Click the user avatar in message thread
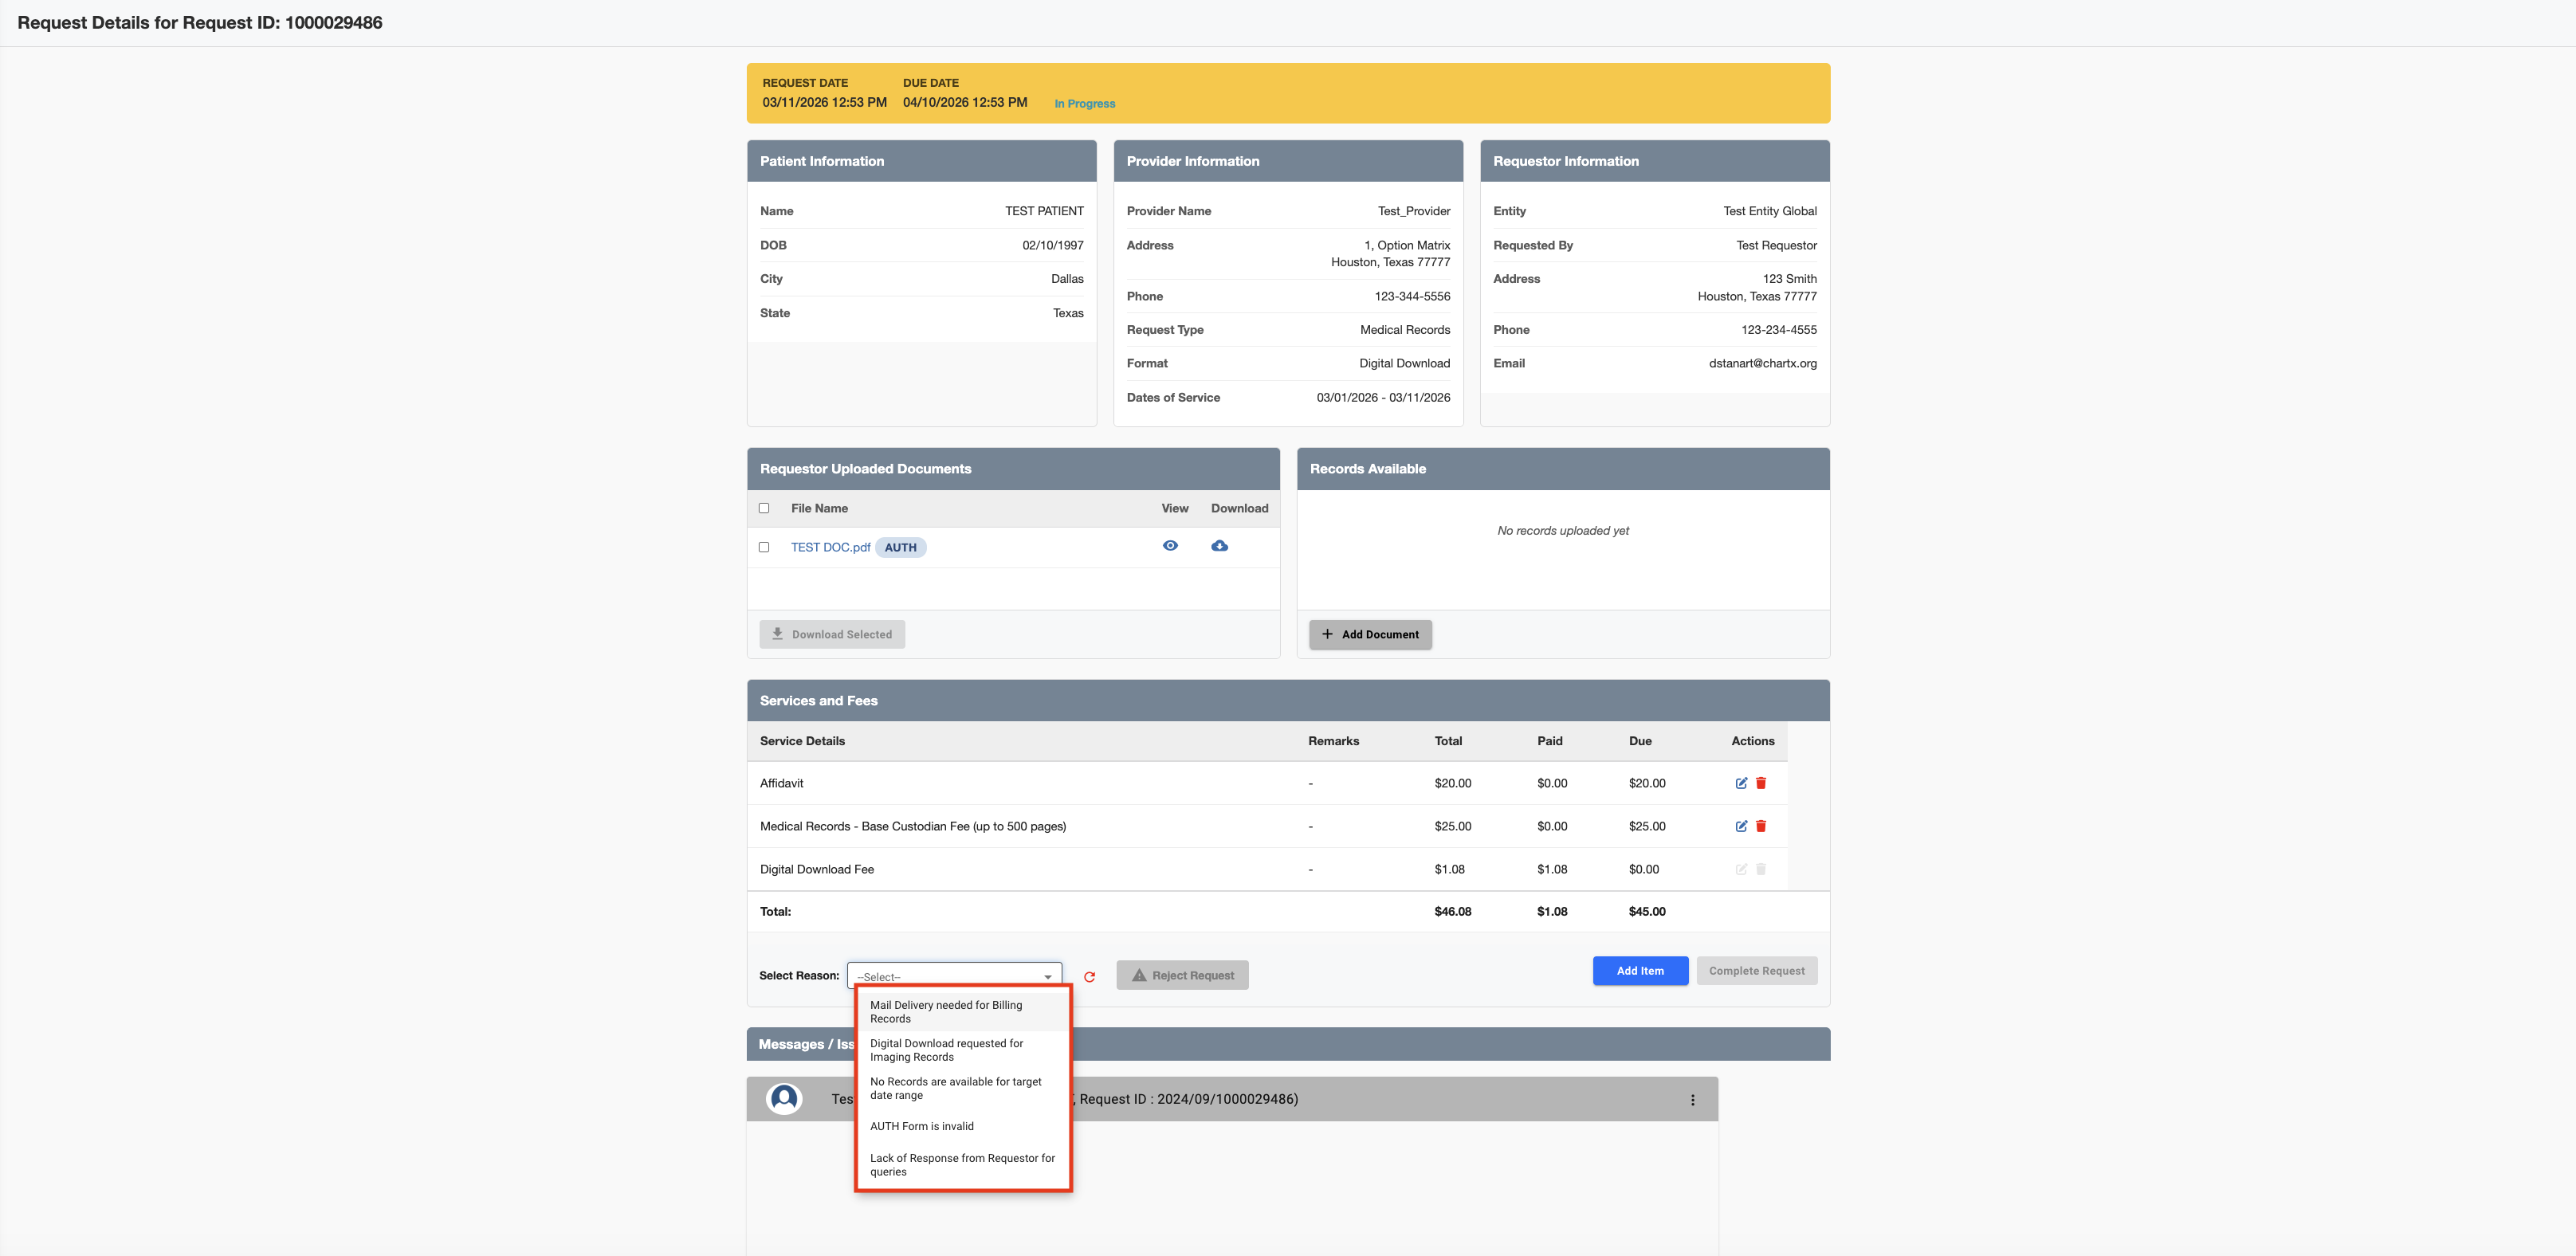The image size is (2576, 1256). coord(784,1099)
